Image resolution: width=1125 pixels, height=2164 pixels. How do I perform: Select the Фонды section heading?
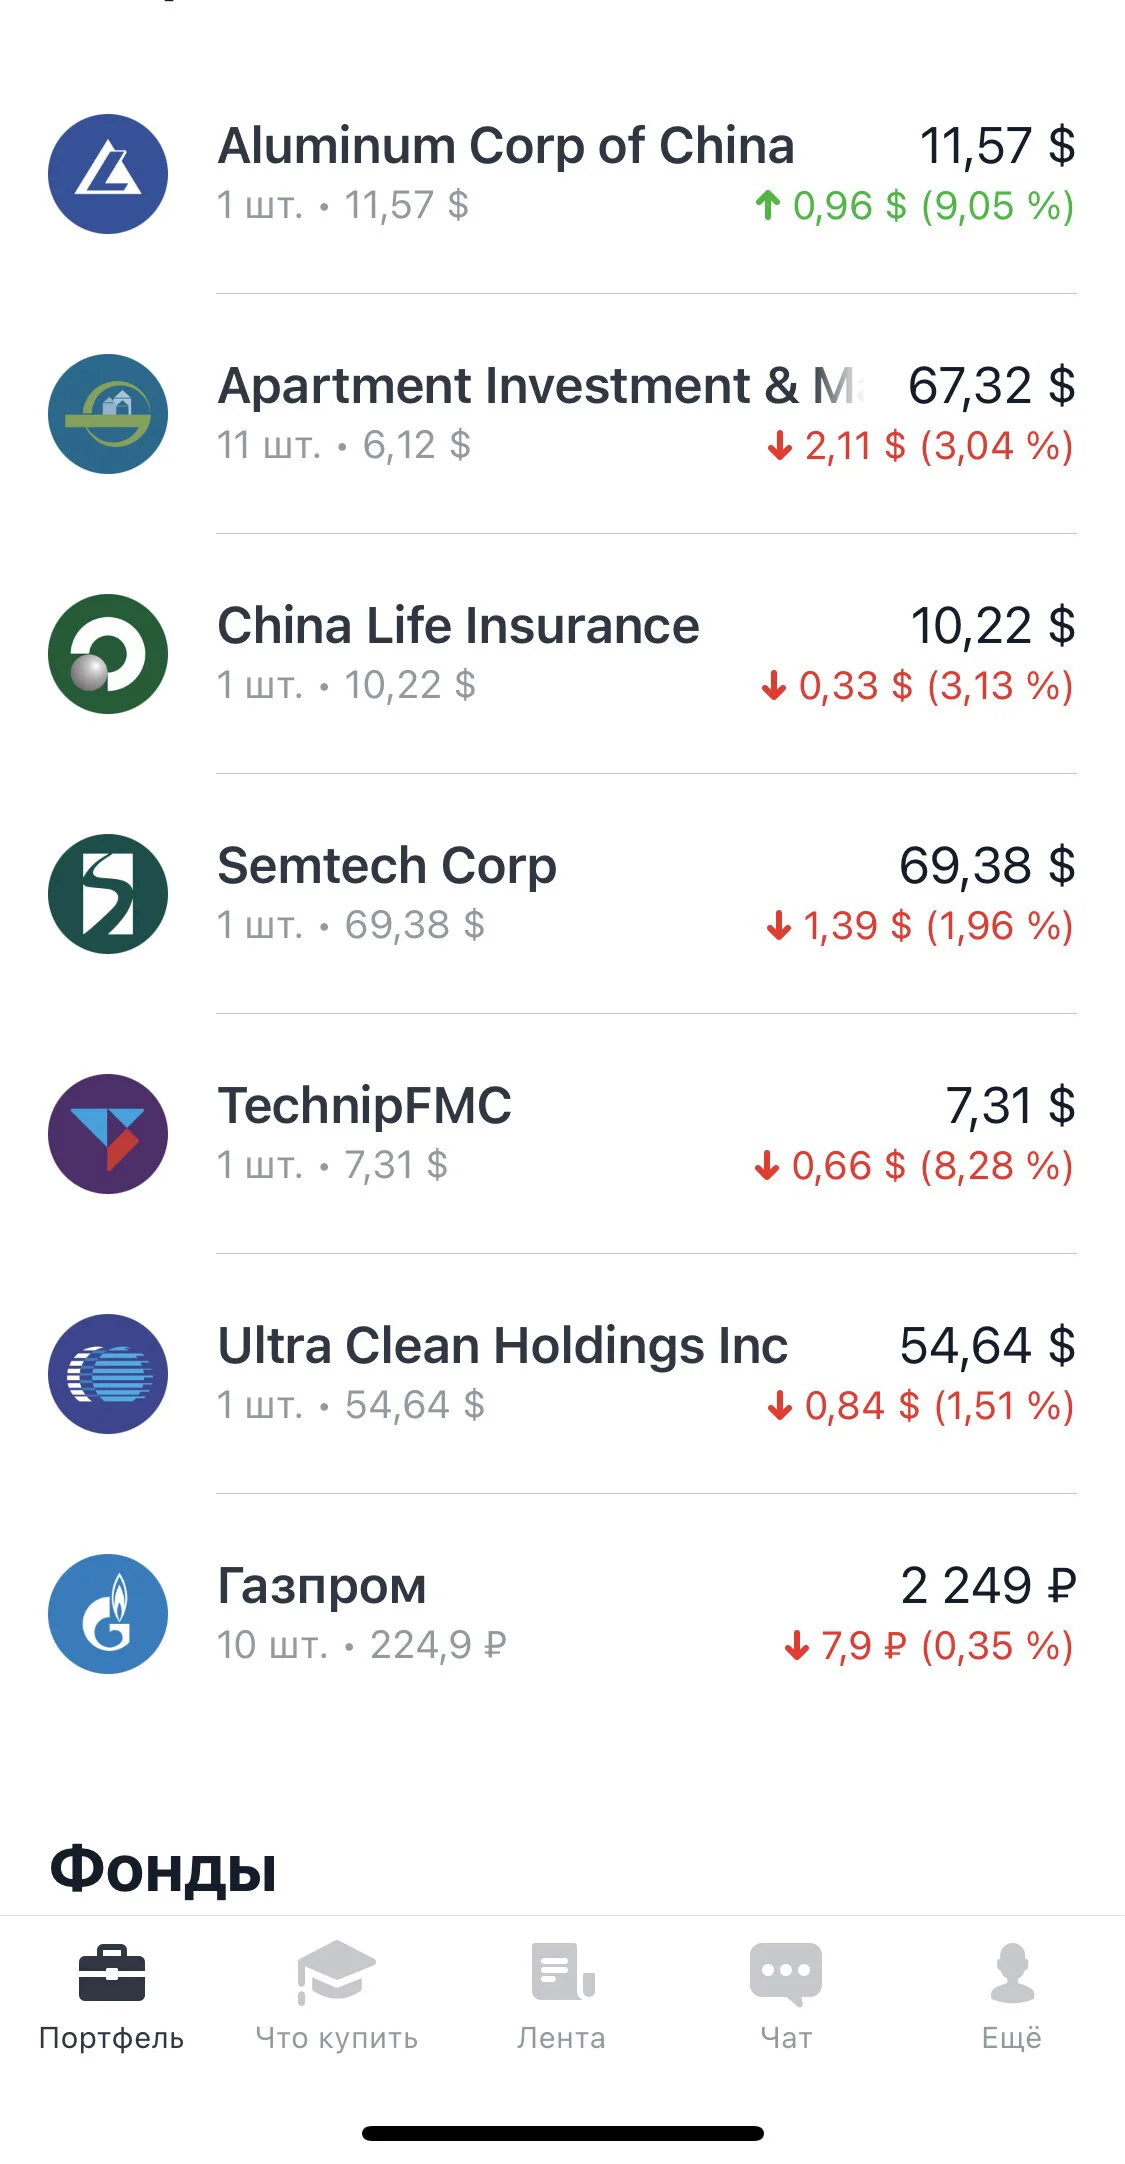click(163, 1870)
